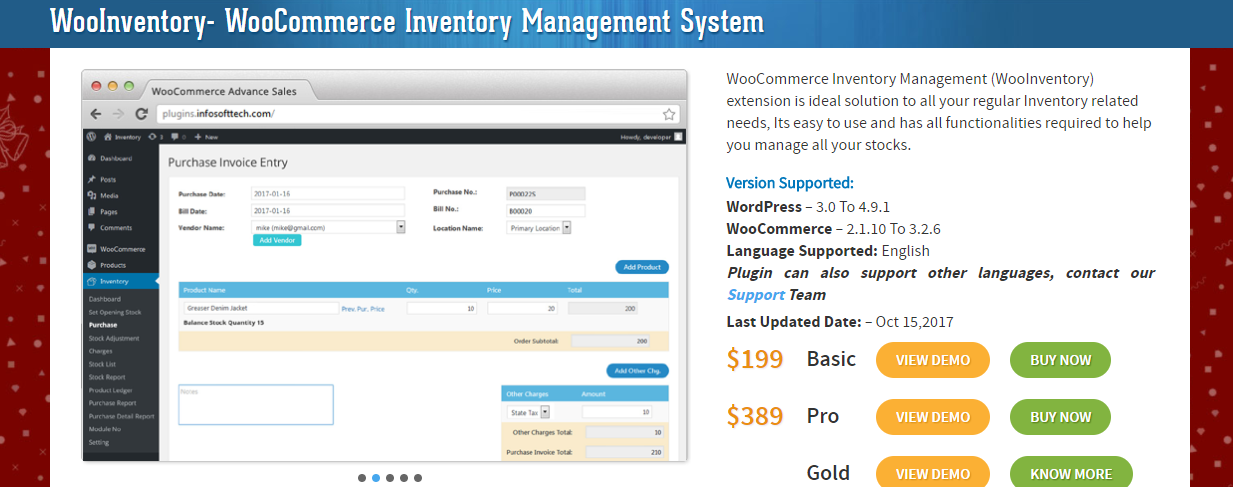The image size is (1233, 487).
Task: Click View Demo for Gold plan
Action: 933,472
